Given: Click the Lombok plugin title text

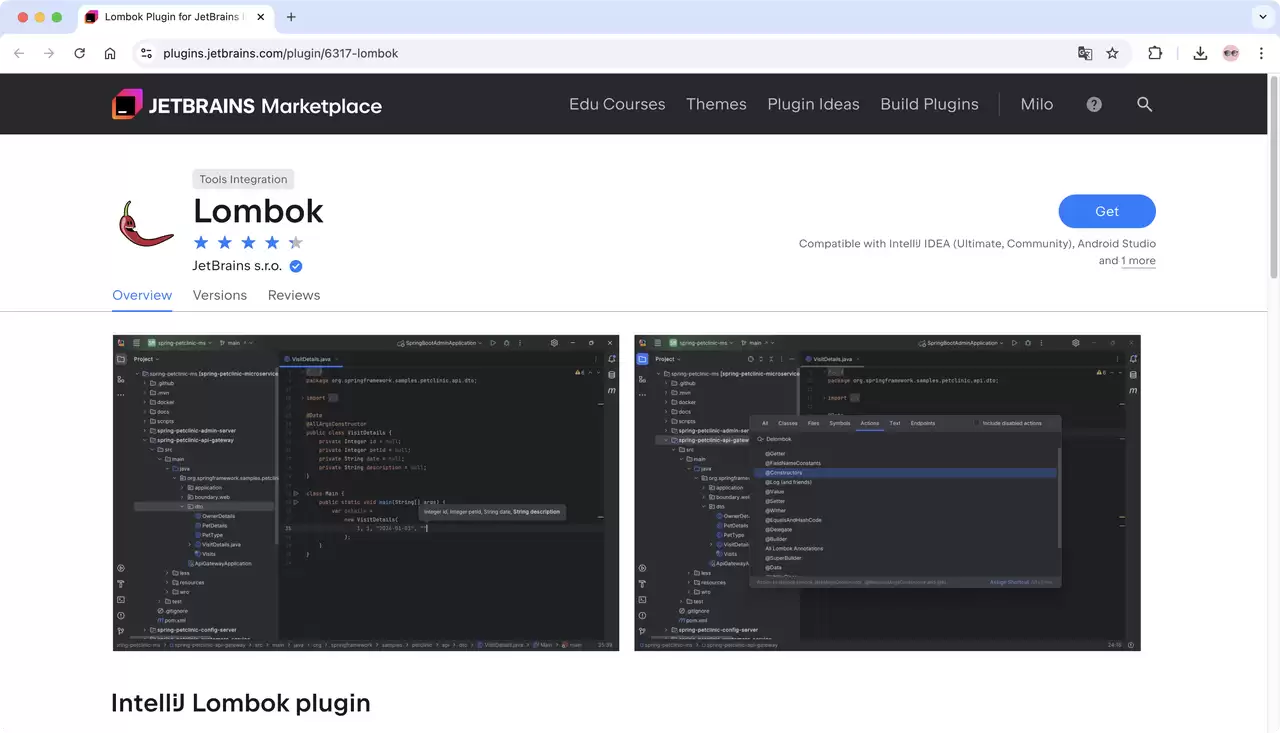Looking at the screenshot, I should (258, 211).
